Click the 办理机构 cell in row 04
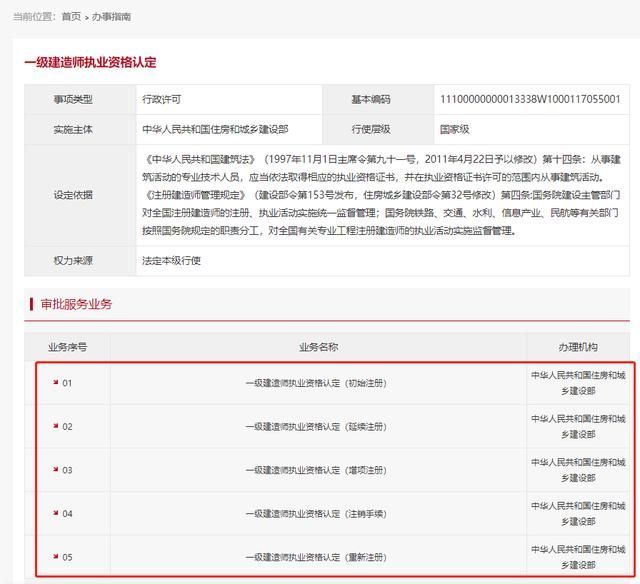This screenshot has height=584, width=640. 578,514
